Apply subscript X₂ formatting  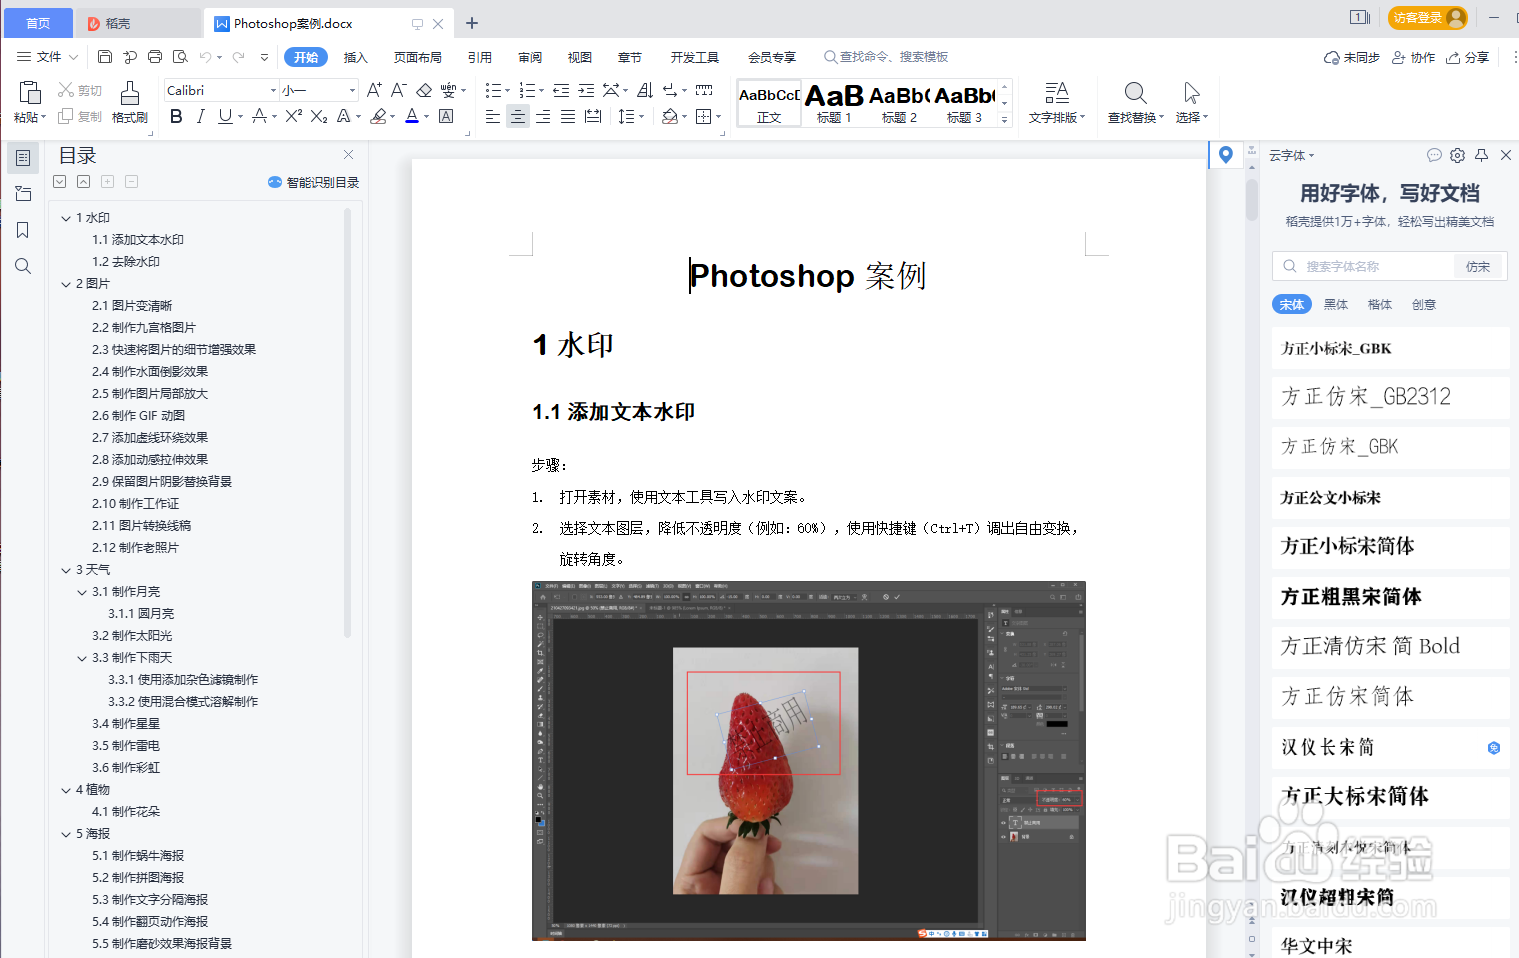pyautogui.click(x=319, y=116)
